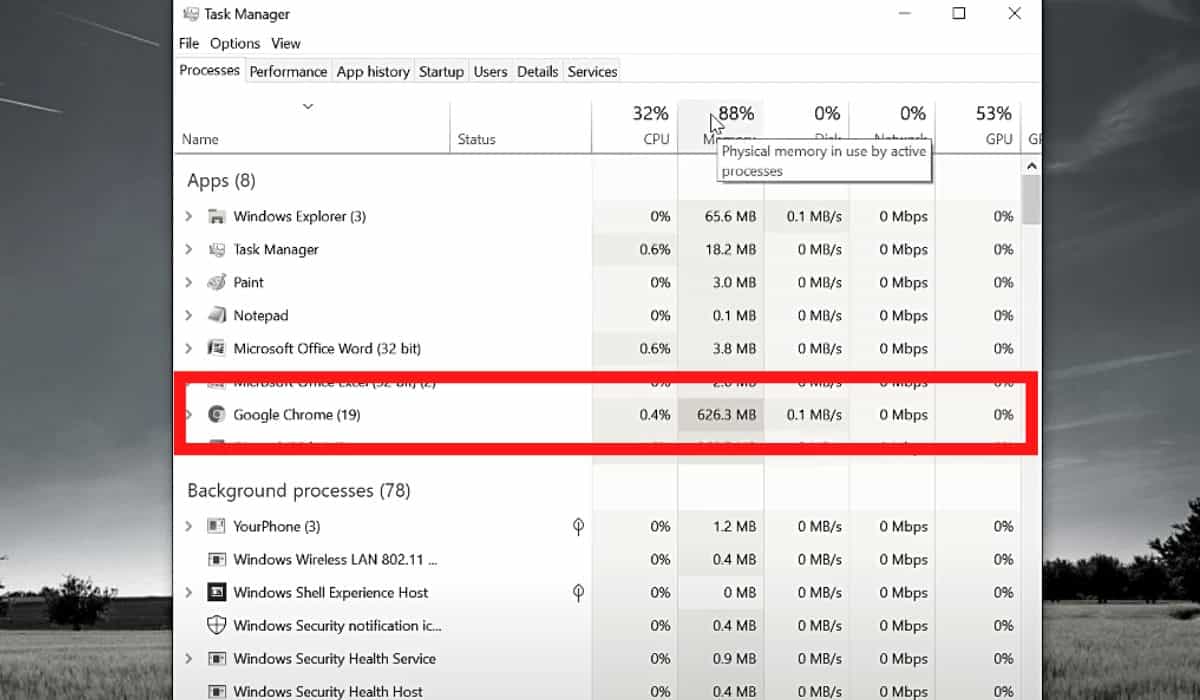Click Windows Explorer's 0.1 MB/s disk value
Viewport: 1200px width, 700px height.
click(814, 216)
